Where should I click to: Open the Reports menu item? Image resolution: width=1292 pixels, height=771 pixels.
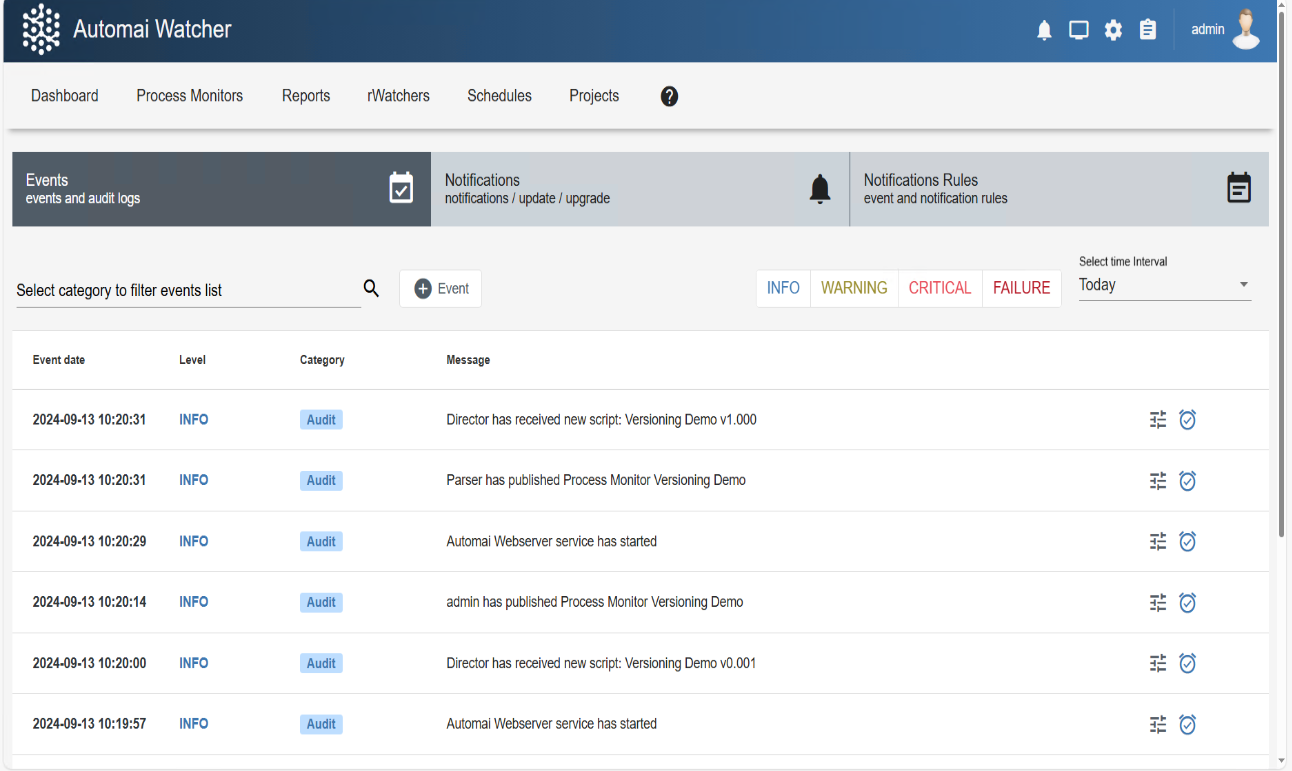point(306,96)
